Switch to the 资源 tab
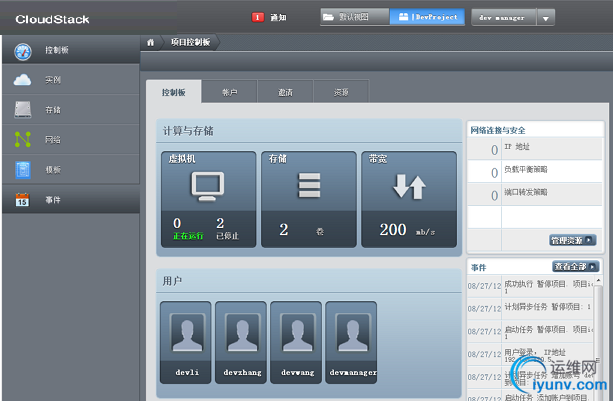 pyautogui.click(x=341, y=92)
